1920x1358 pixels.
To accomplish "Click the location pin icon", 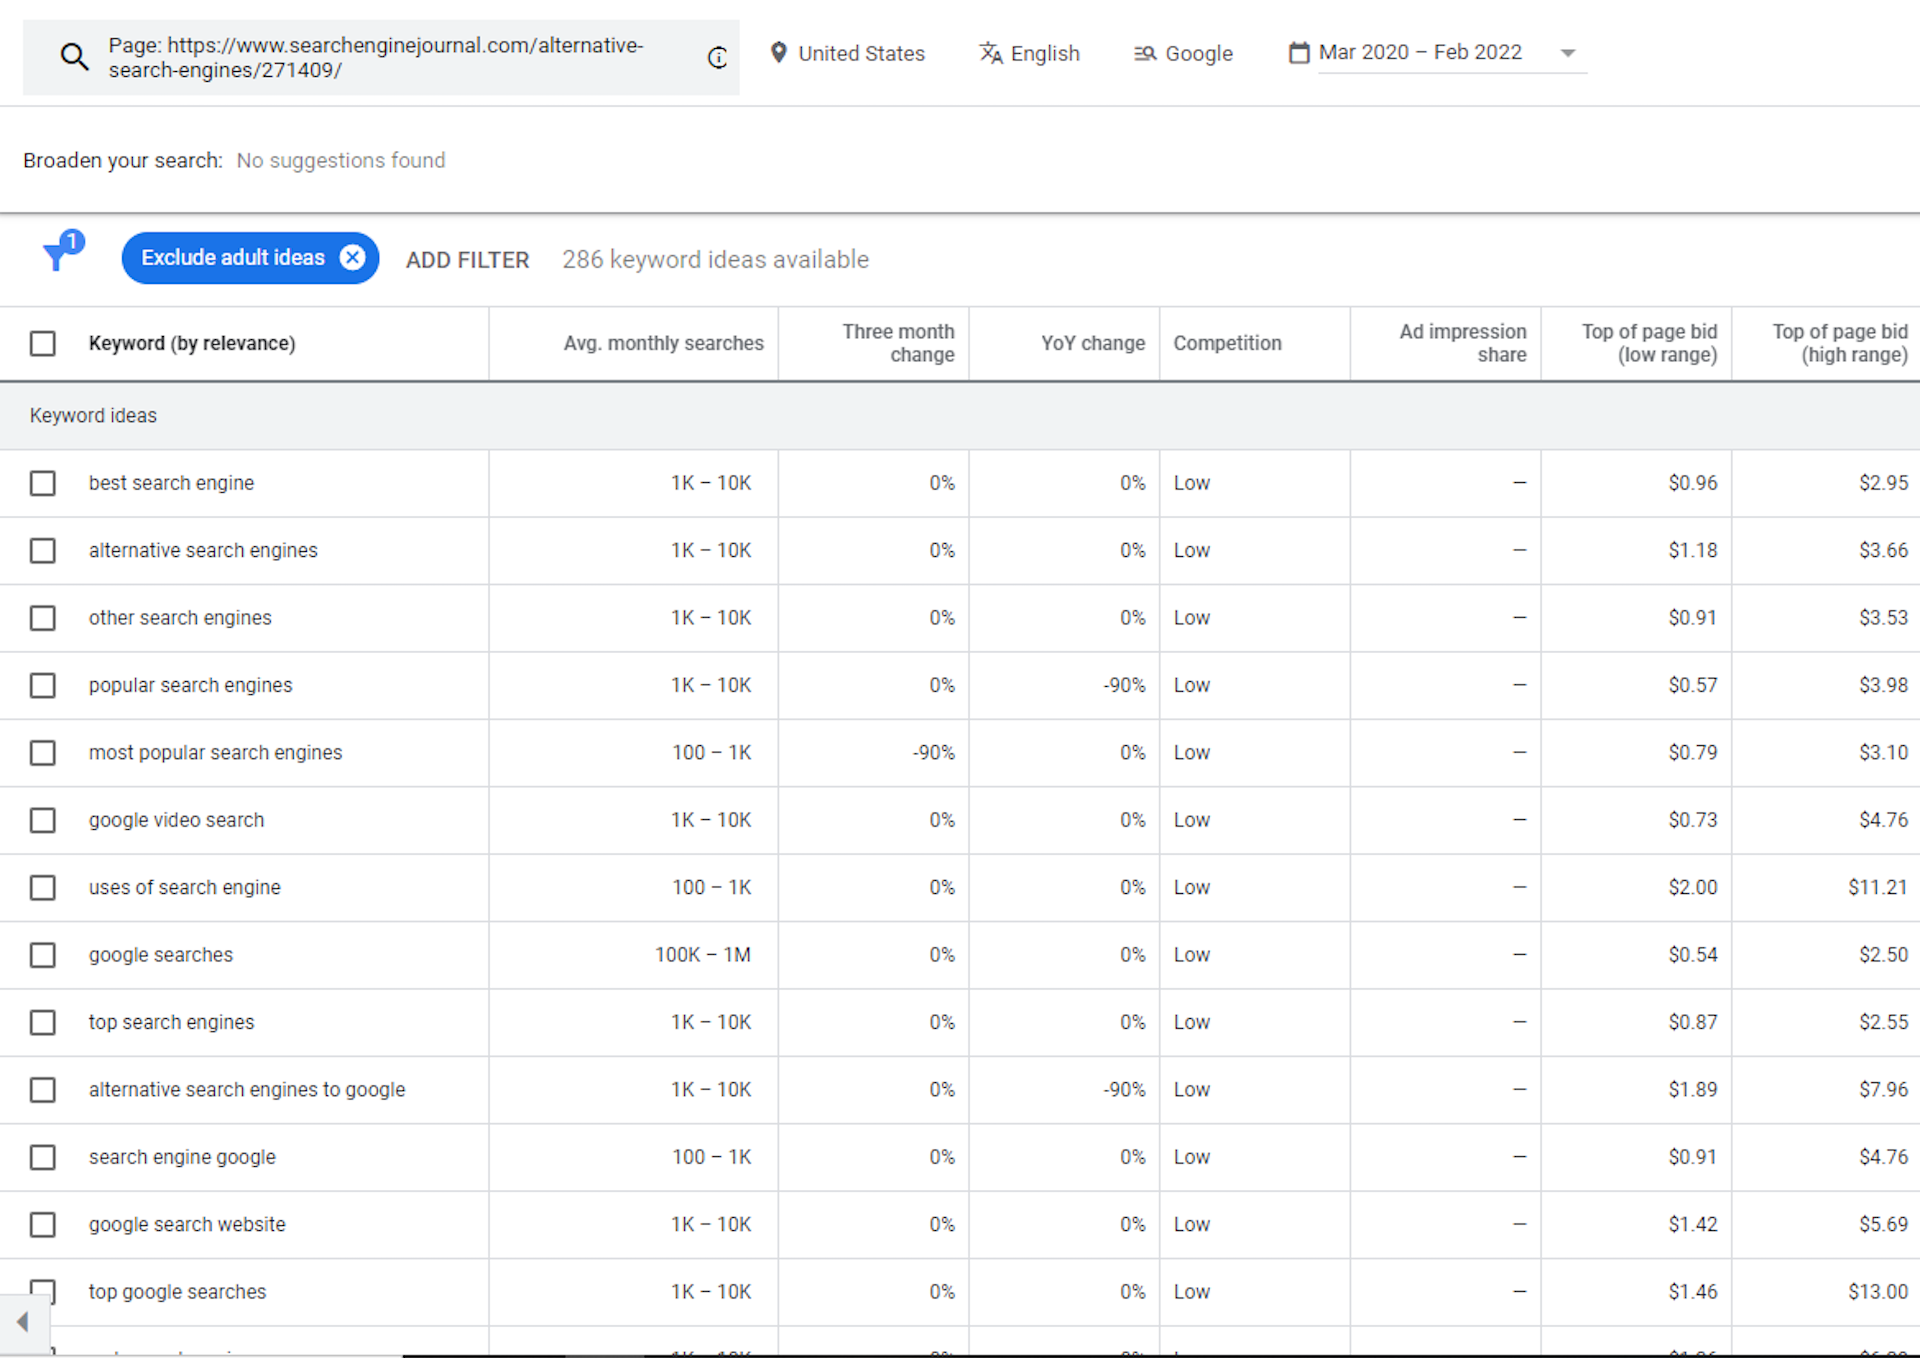I will click(x=779, y=53).
